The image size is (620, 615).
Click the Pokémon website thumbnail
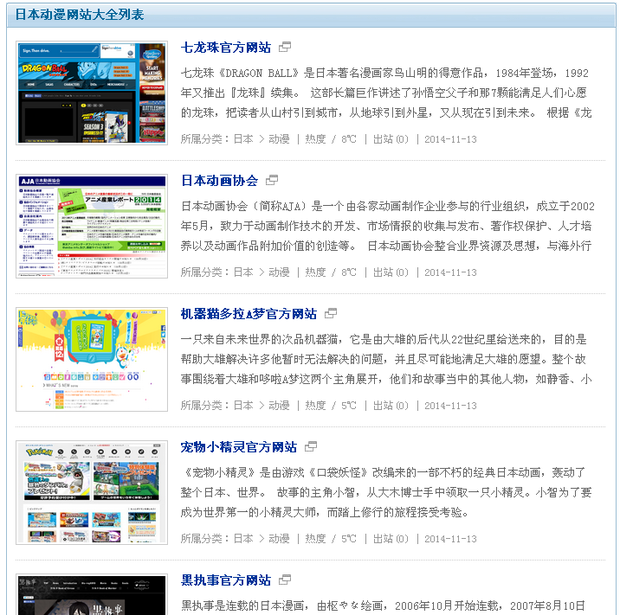(92, 492)
